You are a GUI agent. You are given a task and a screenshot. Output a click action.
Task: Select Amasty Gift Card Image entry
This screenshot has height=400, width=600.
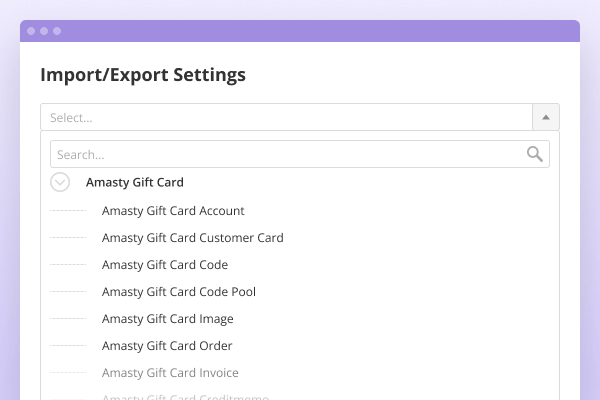[x=168, y=319]
